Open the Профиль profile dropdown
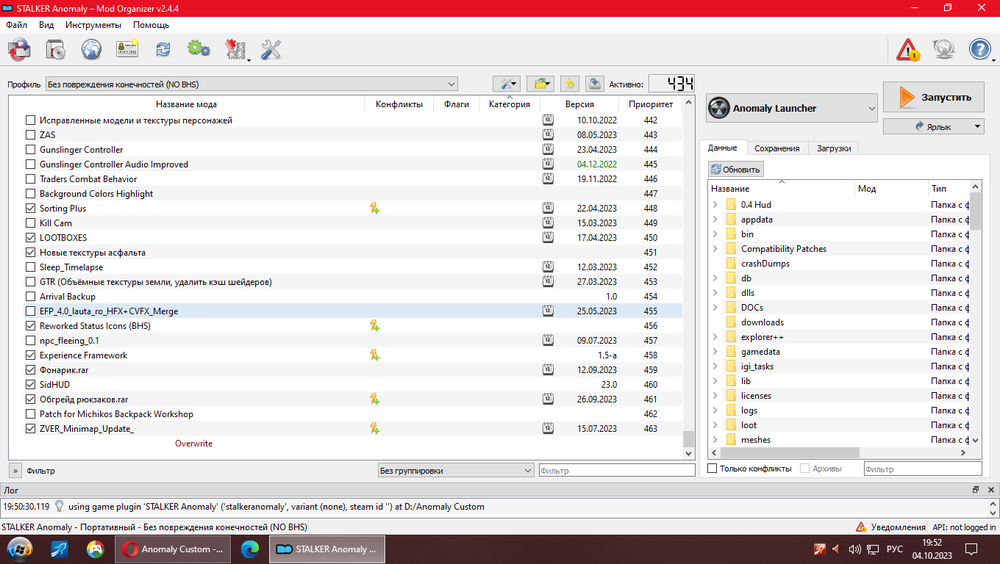This screenshot has height=564, width=1000. (x=251, y=84)
